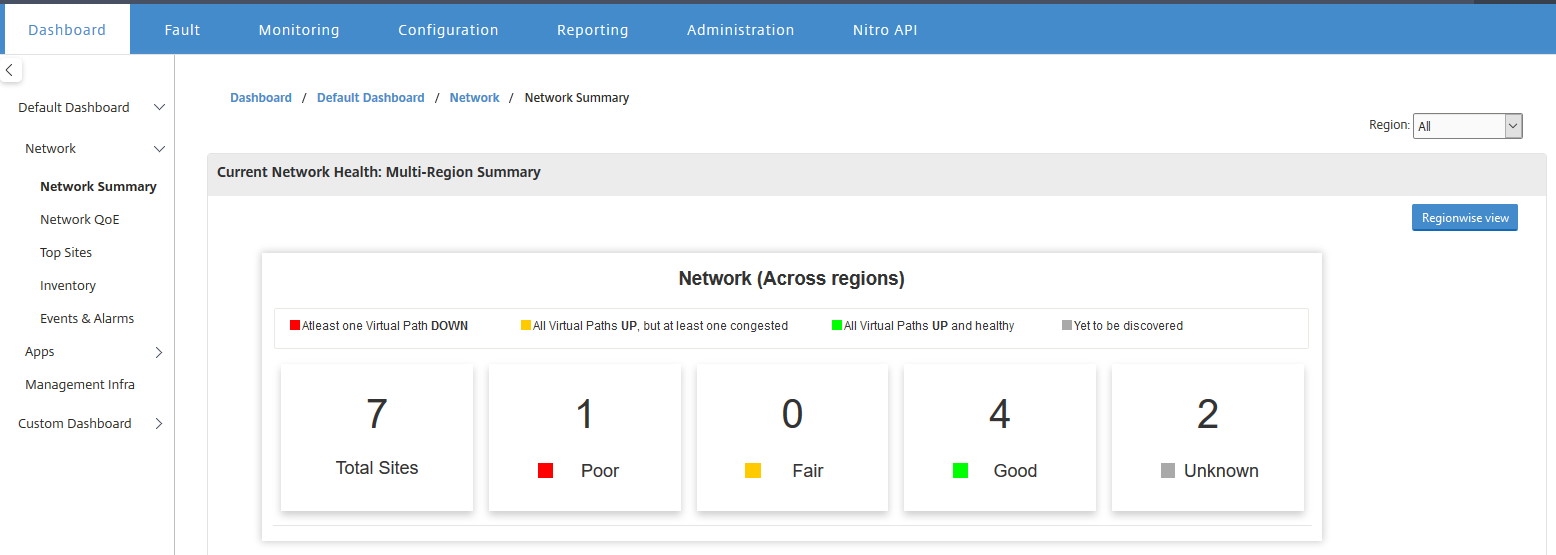
Task: Select the Administration tab
Action: (741, 30)
